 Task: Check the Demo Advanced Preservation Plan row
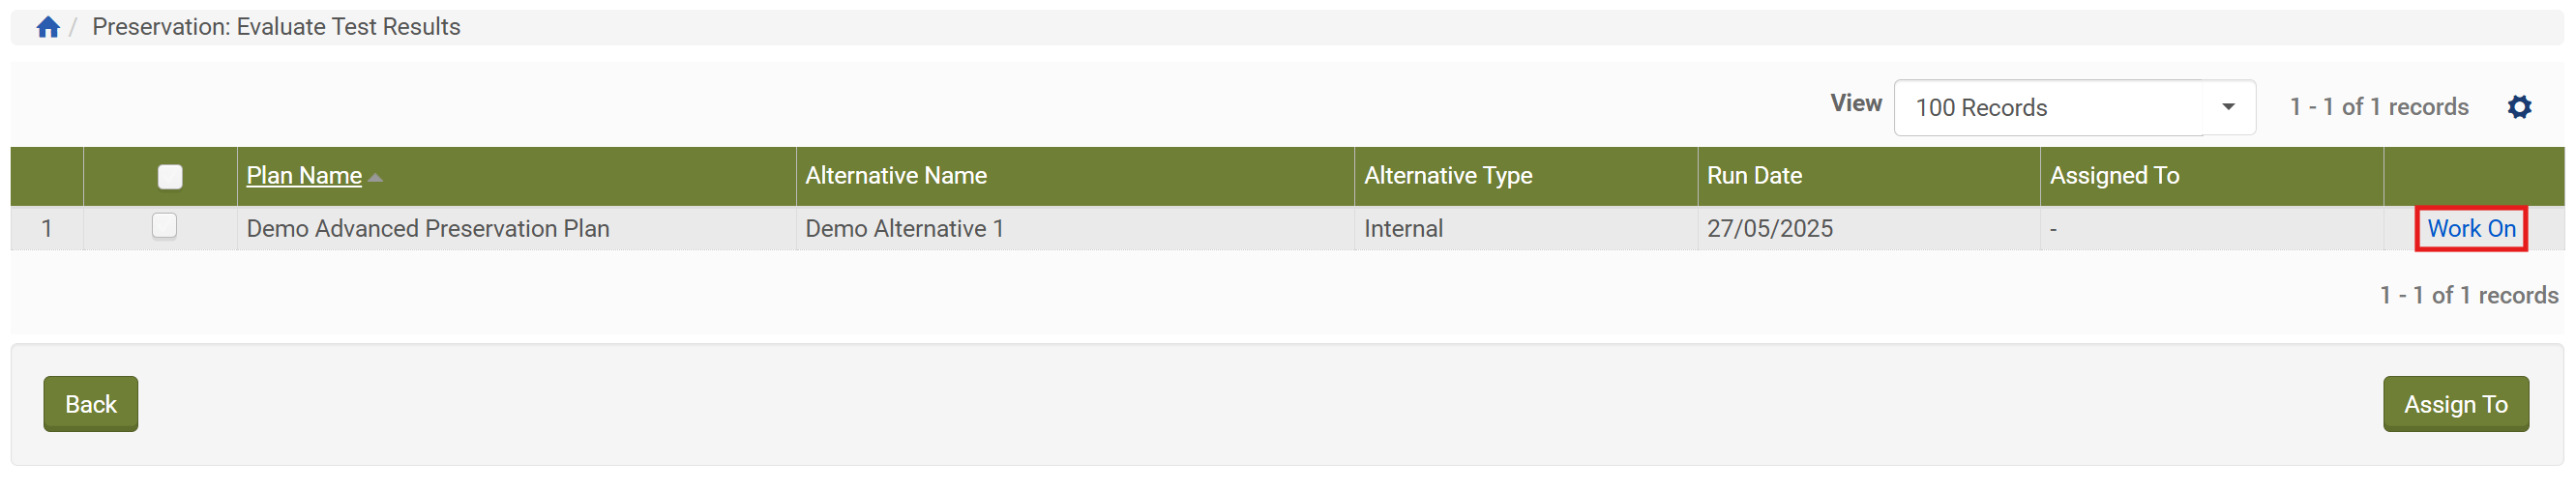tap(164, 227)
